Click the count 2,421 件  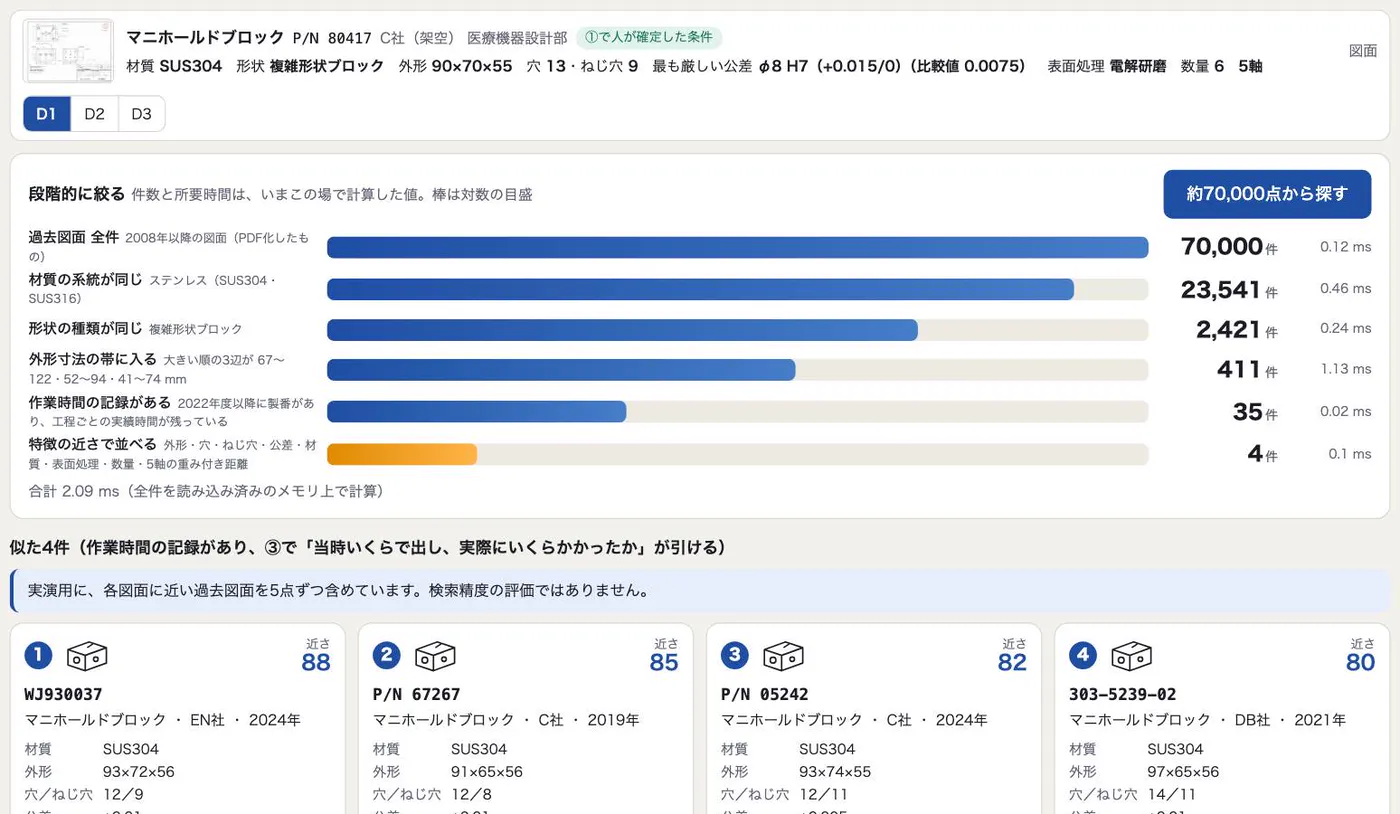click(x=1237, y=329)
